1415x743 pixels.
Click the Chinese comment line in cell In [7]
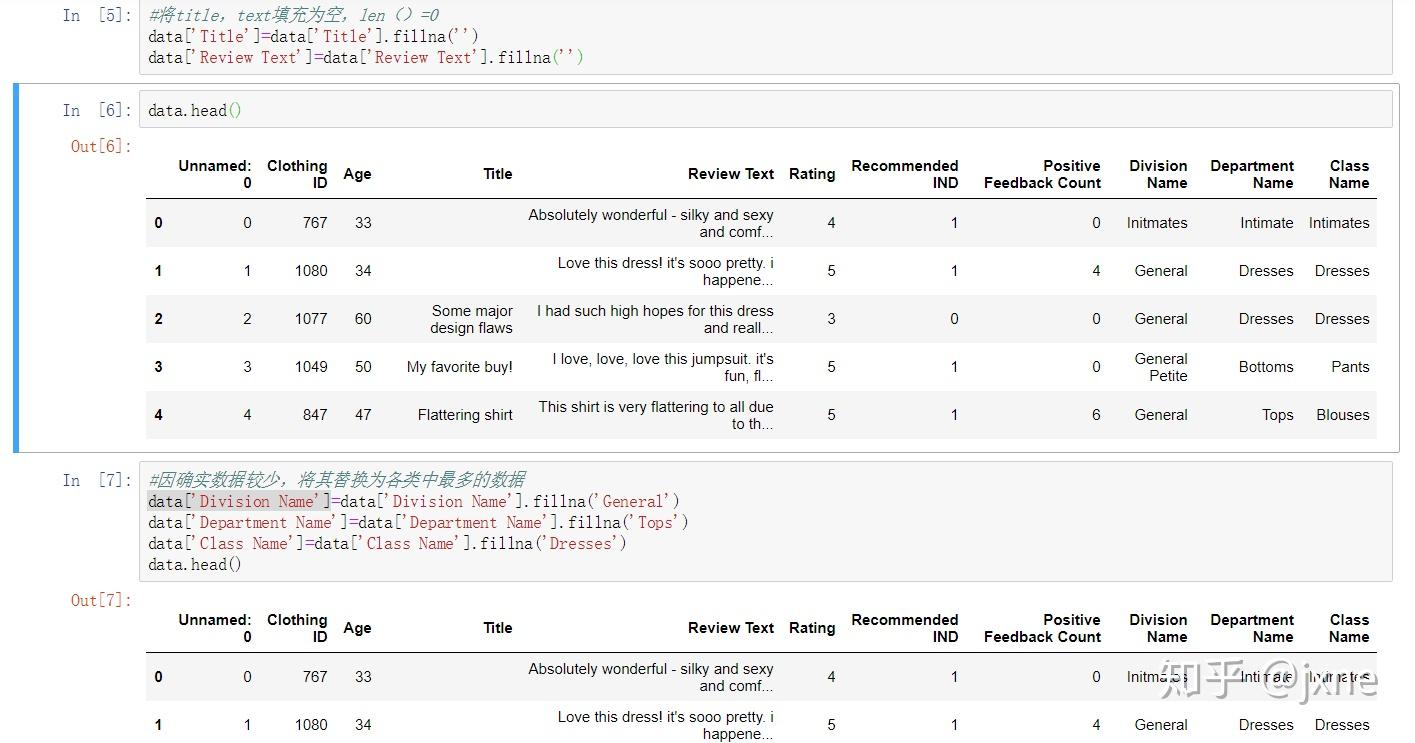point(338,480)
